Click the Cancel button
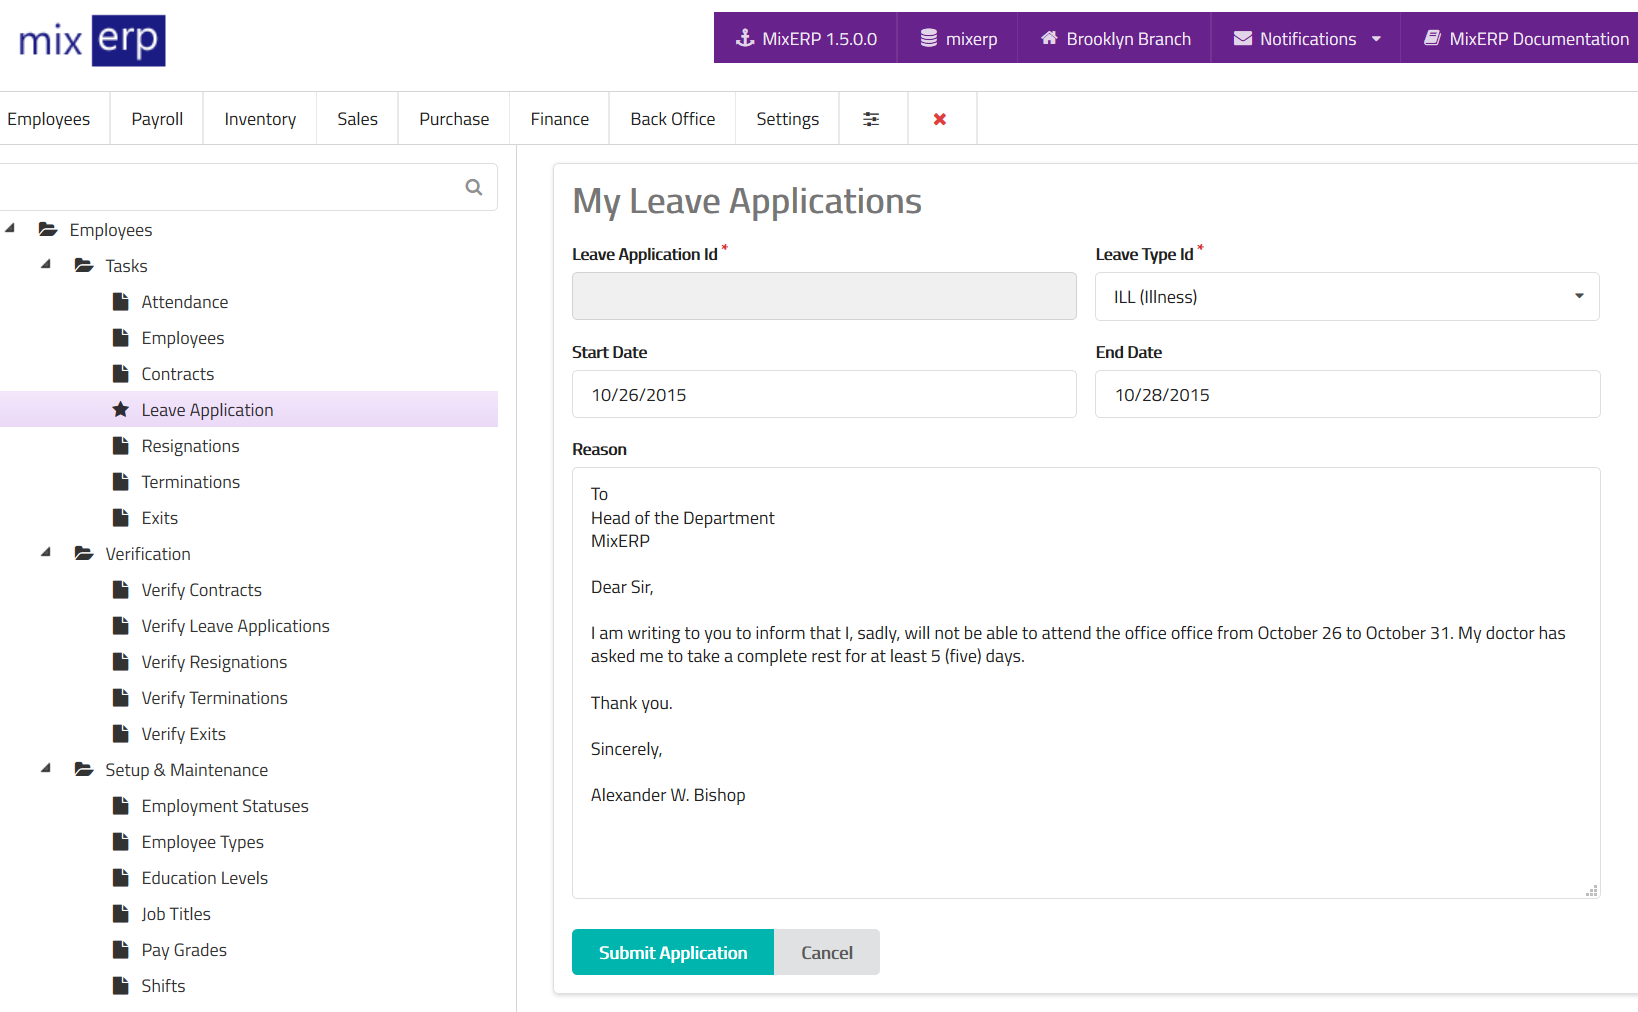The width and height of the screenshot is (1638, 1012). tap(826, 953)
